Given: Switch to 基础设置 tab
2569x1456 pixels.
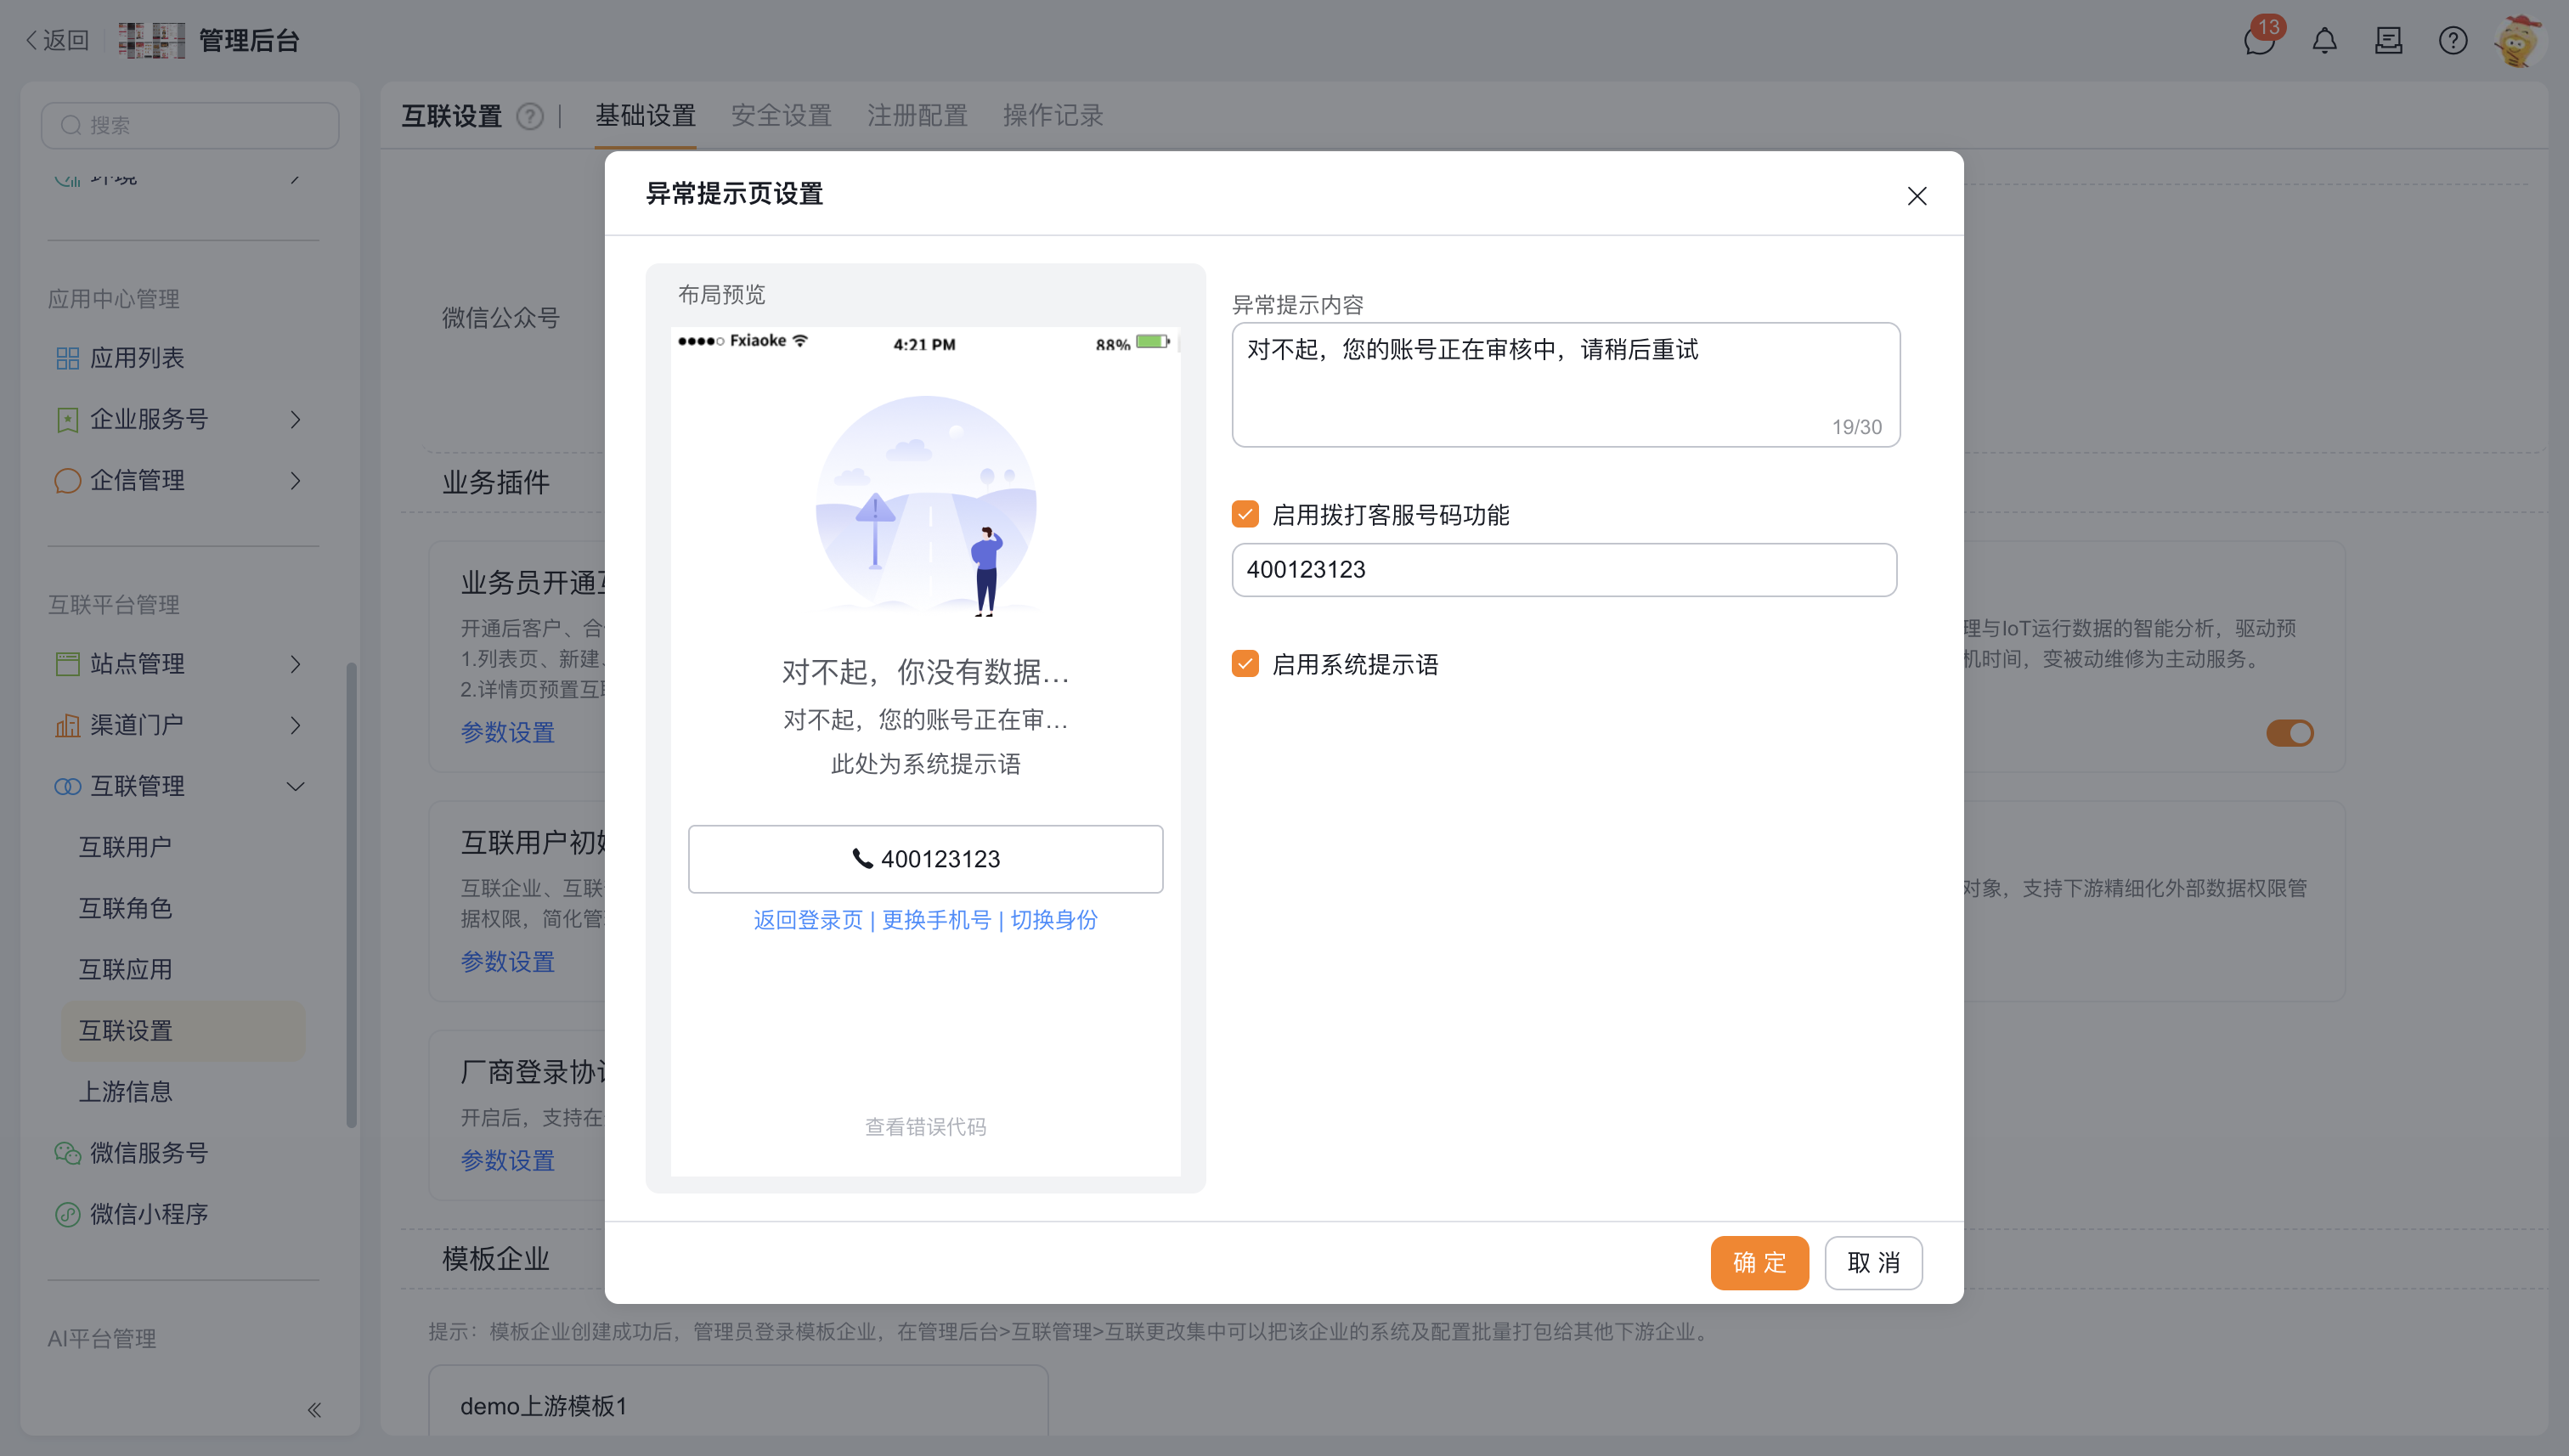Looking at the screenshot, I should click(645, 116).
